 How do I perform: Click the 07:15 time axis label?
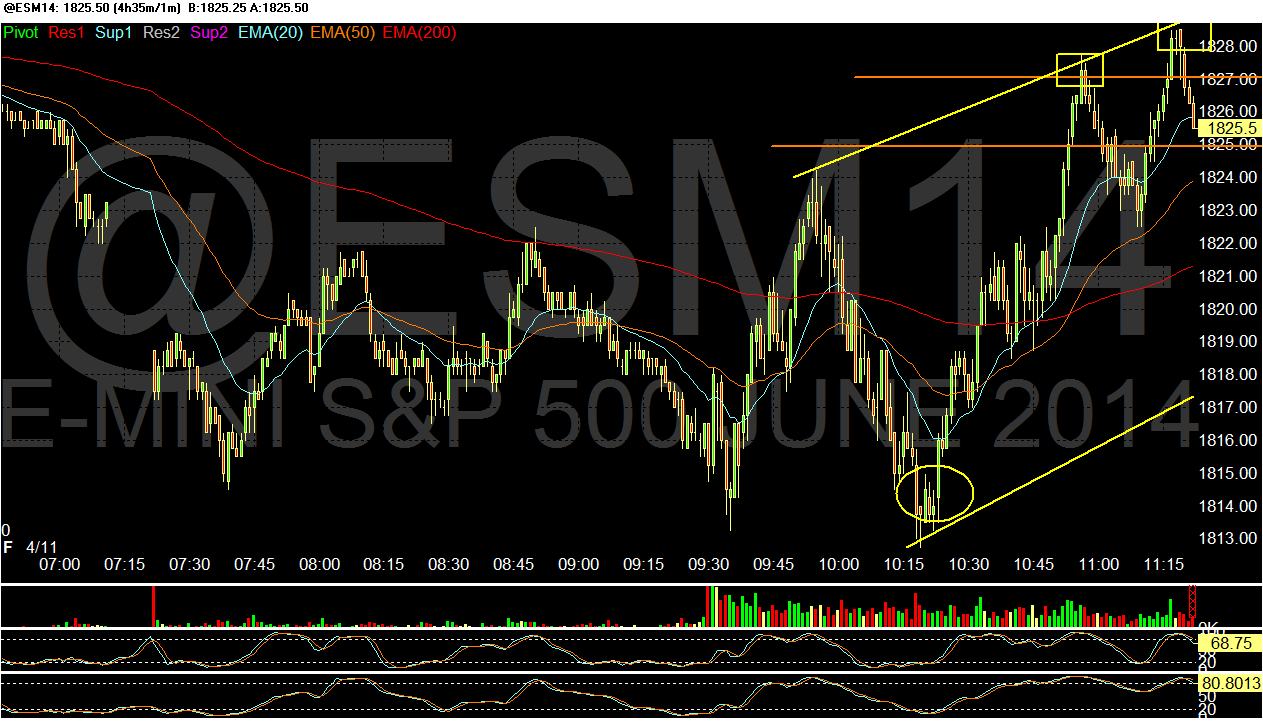coord(124,565)
